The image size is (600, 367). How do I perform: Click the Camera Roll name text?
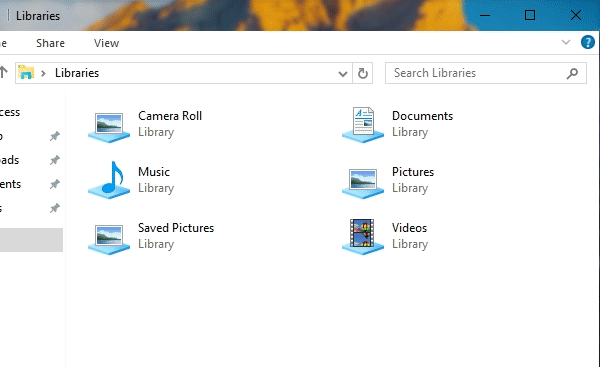click(x=170, y=116)
